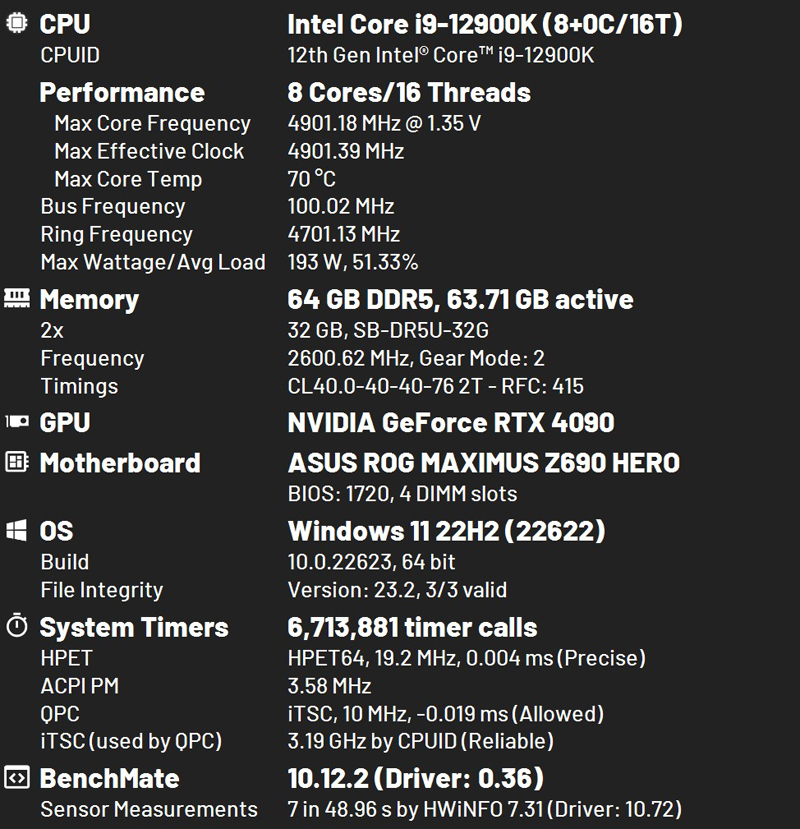Select the Performance section heading

tap(122, 93)
